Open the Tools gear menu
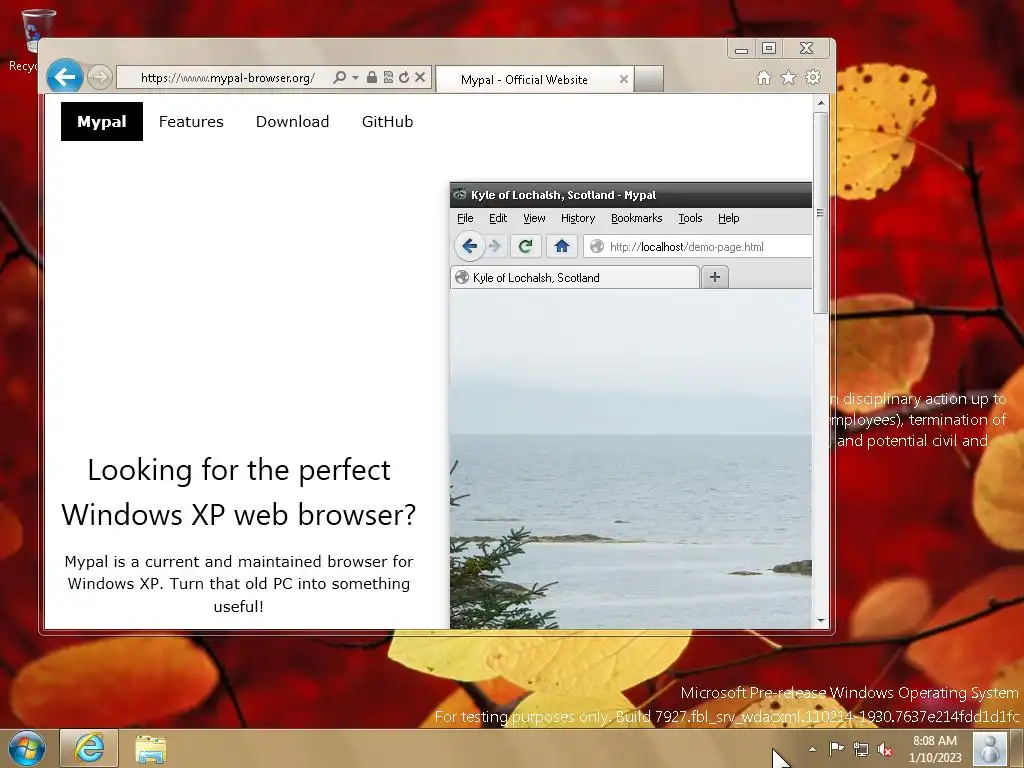1024x768 pixels. pyautogui.click(x=813, y=78)
